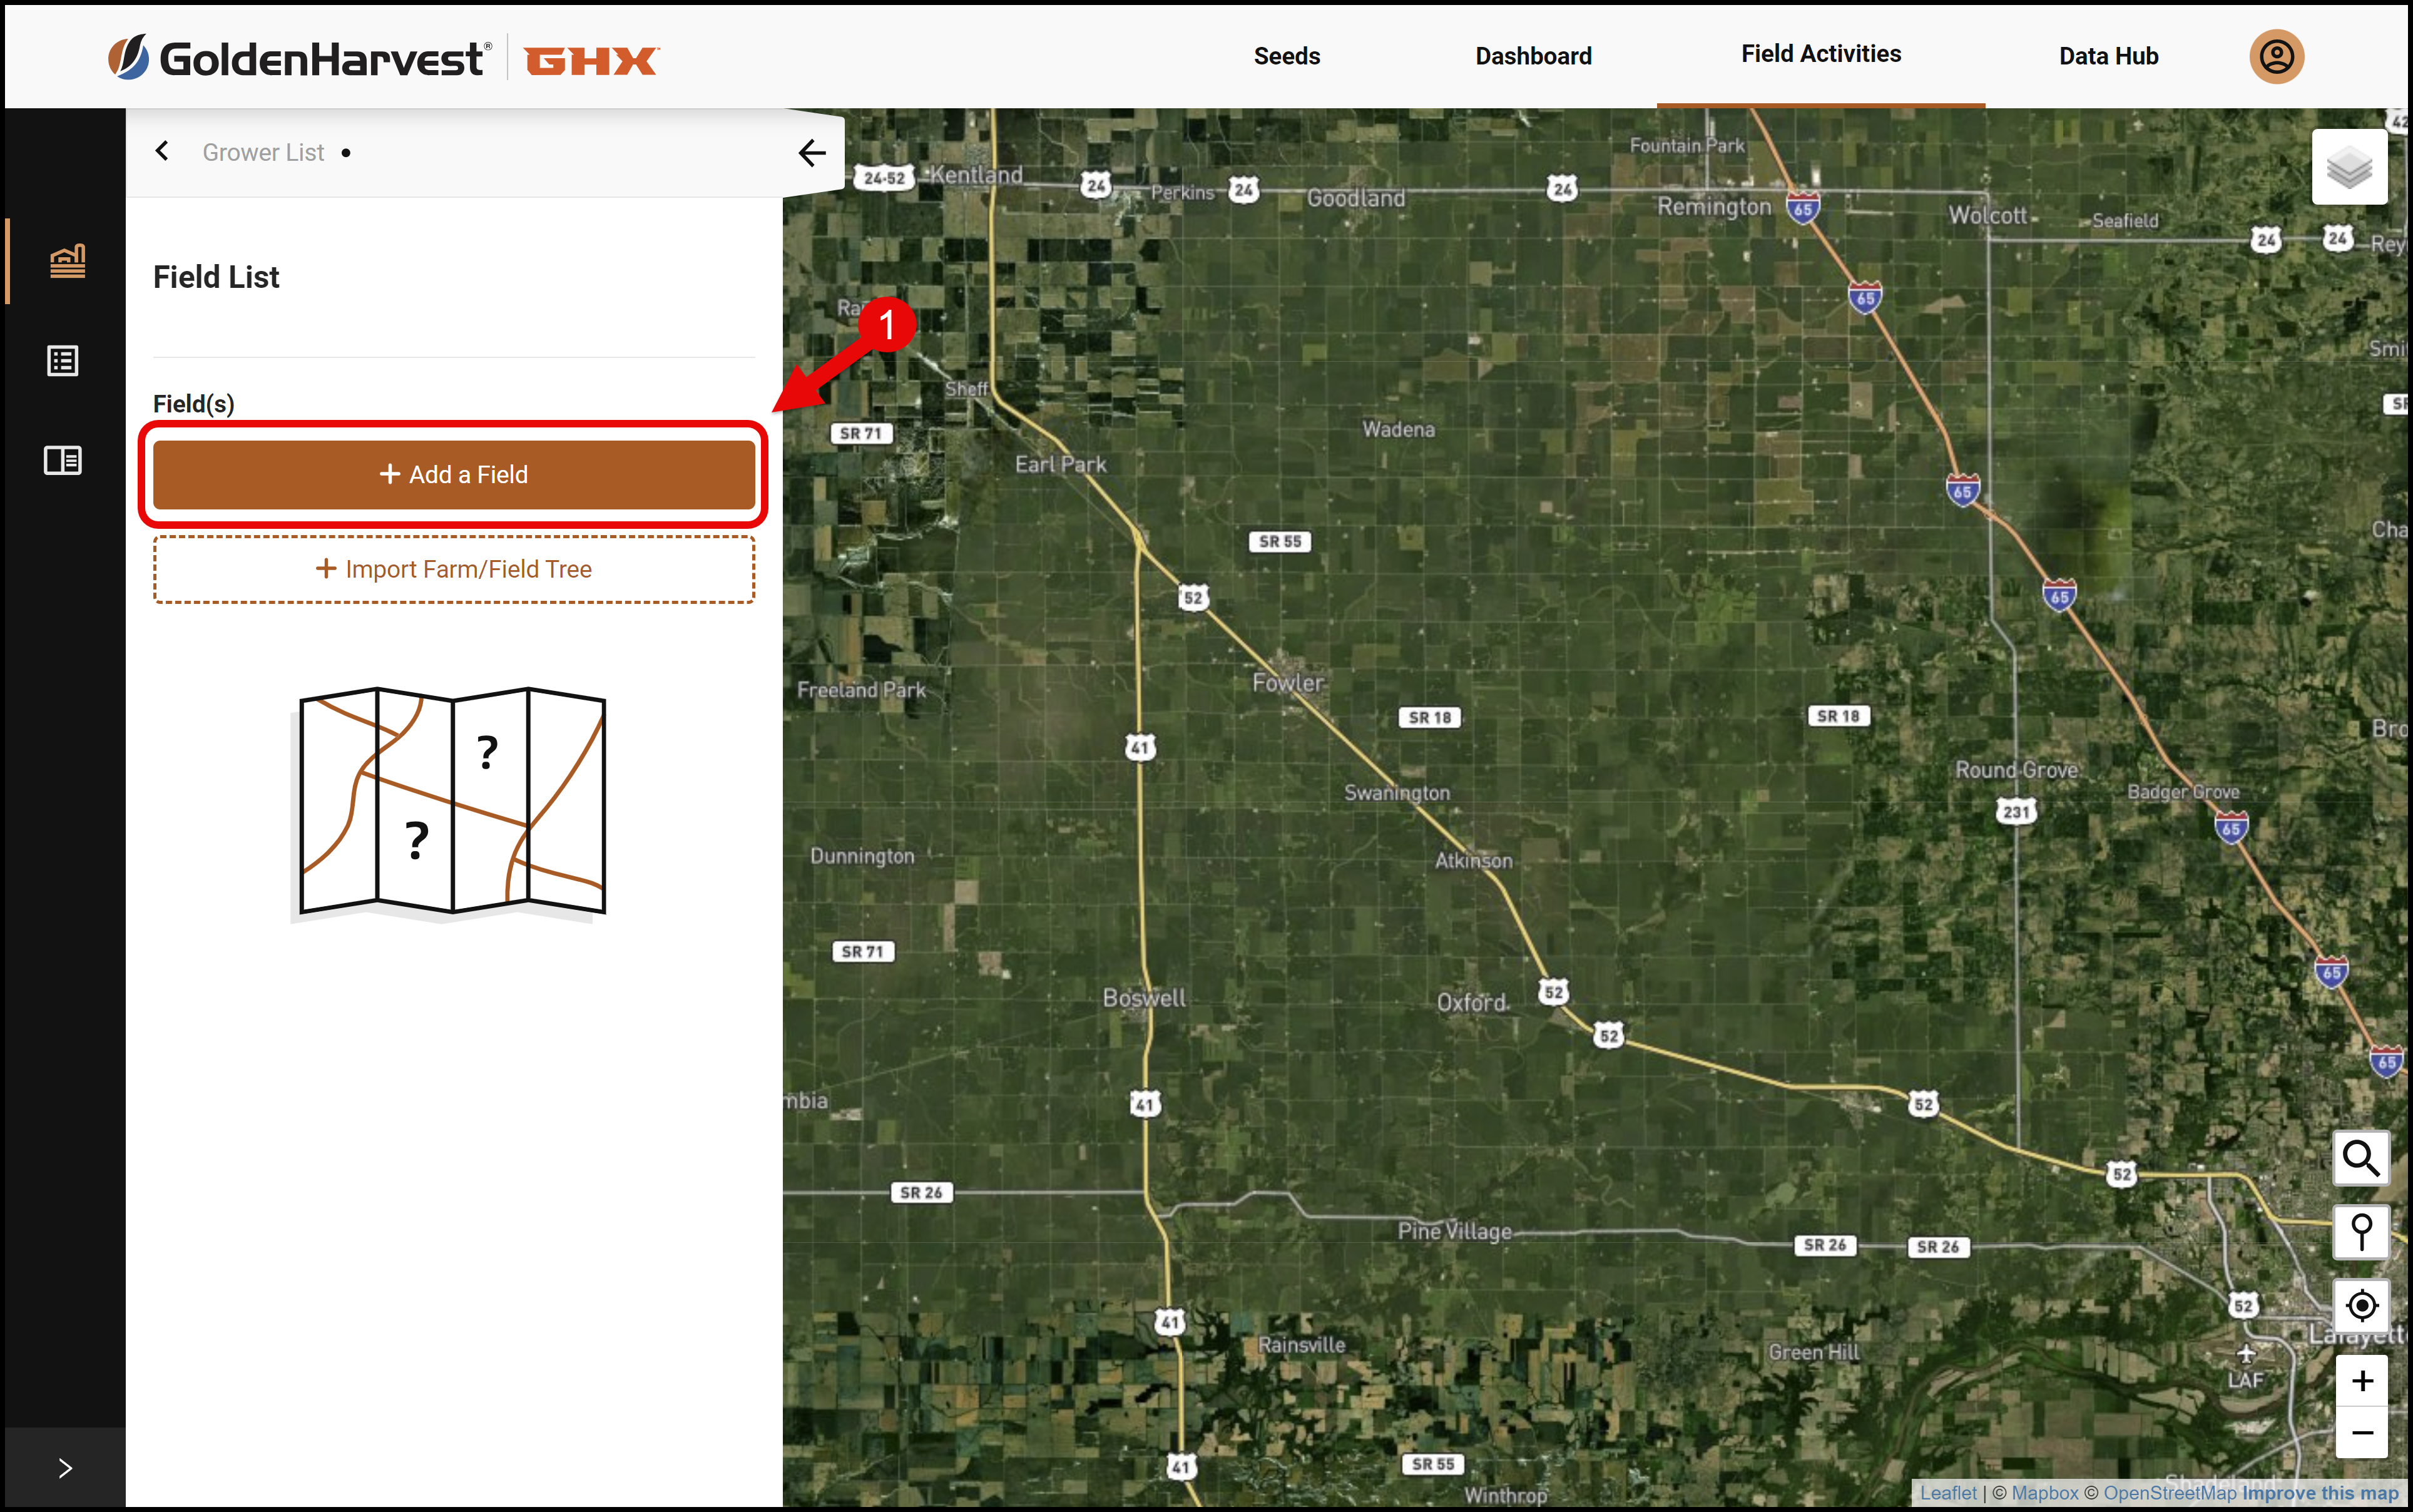This screenshot has width=2413, height=1512.
Task: Click the Wadena label on map
Action: pos(1398,429)
